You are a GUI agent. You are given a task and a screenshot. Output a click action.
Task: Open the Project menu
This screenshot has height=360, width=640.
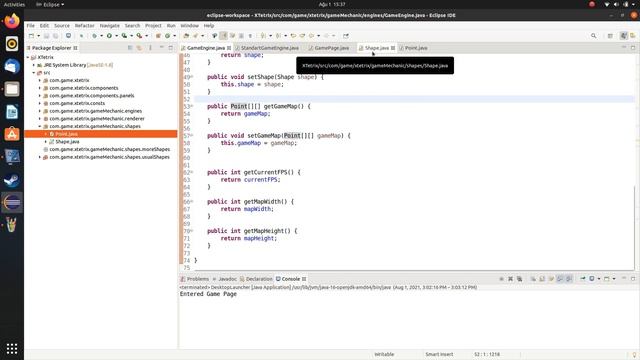coord(153,25)
